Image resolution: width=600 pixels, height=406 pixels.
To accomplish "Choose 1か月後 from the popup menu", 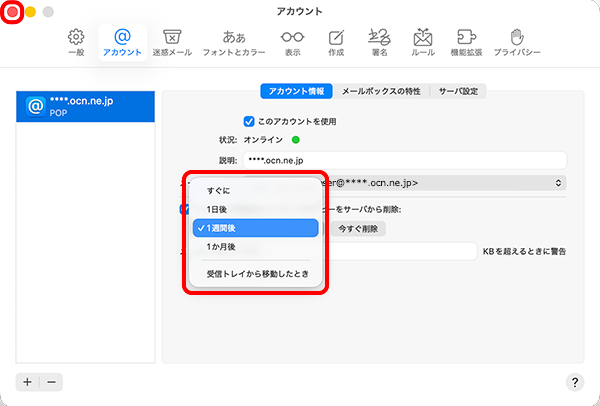I will [x=221, y=247].
